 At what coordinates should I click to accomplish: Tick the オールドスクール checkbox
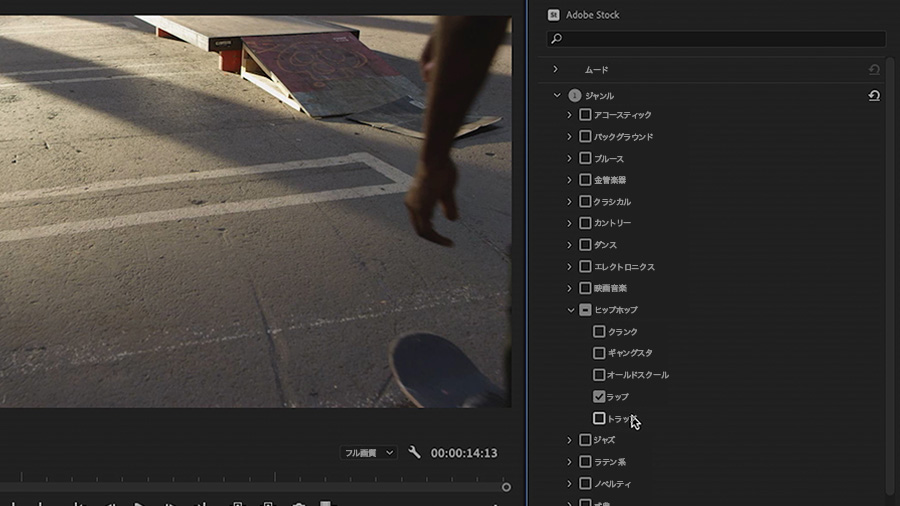(x=599, y=375)
